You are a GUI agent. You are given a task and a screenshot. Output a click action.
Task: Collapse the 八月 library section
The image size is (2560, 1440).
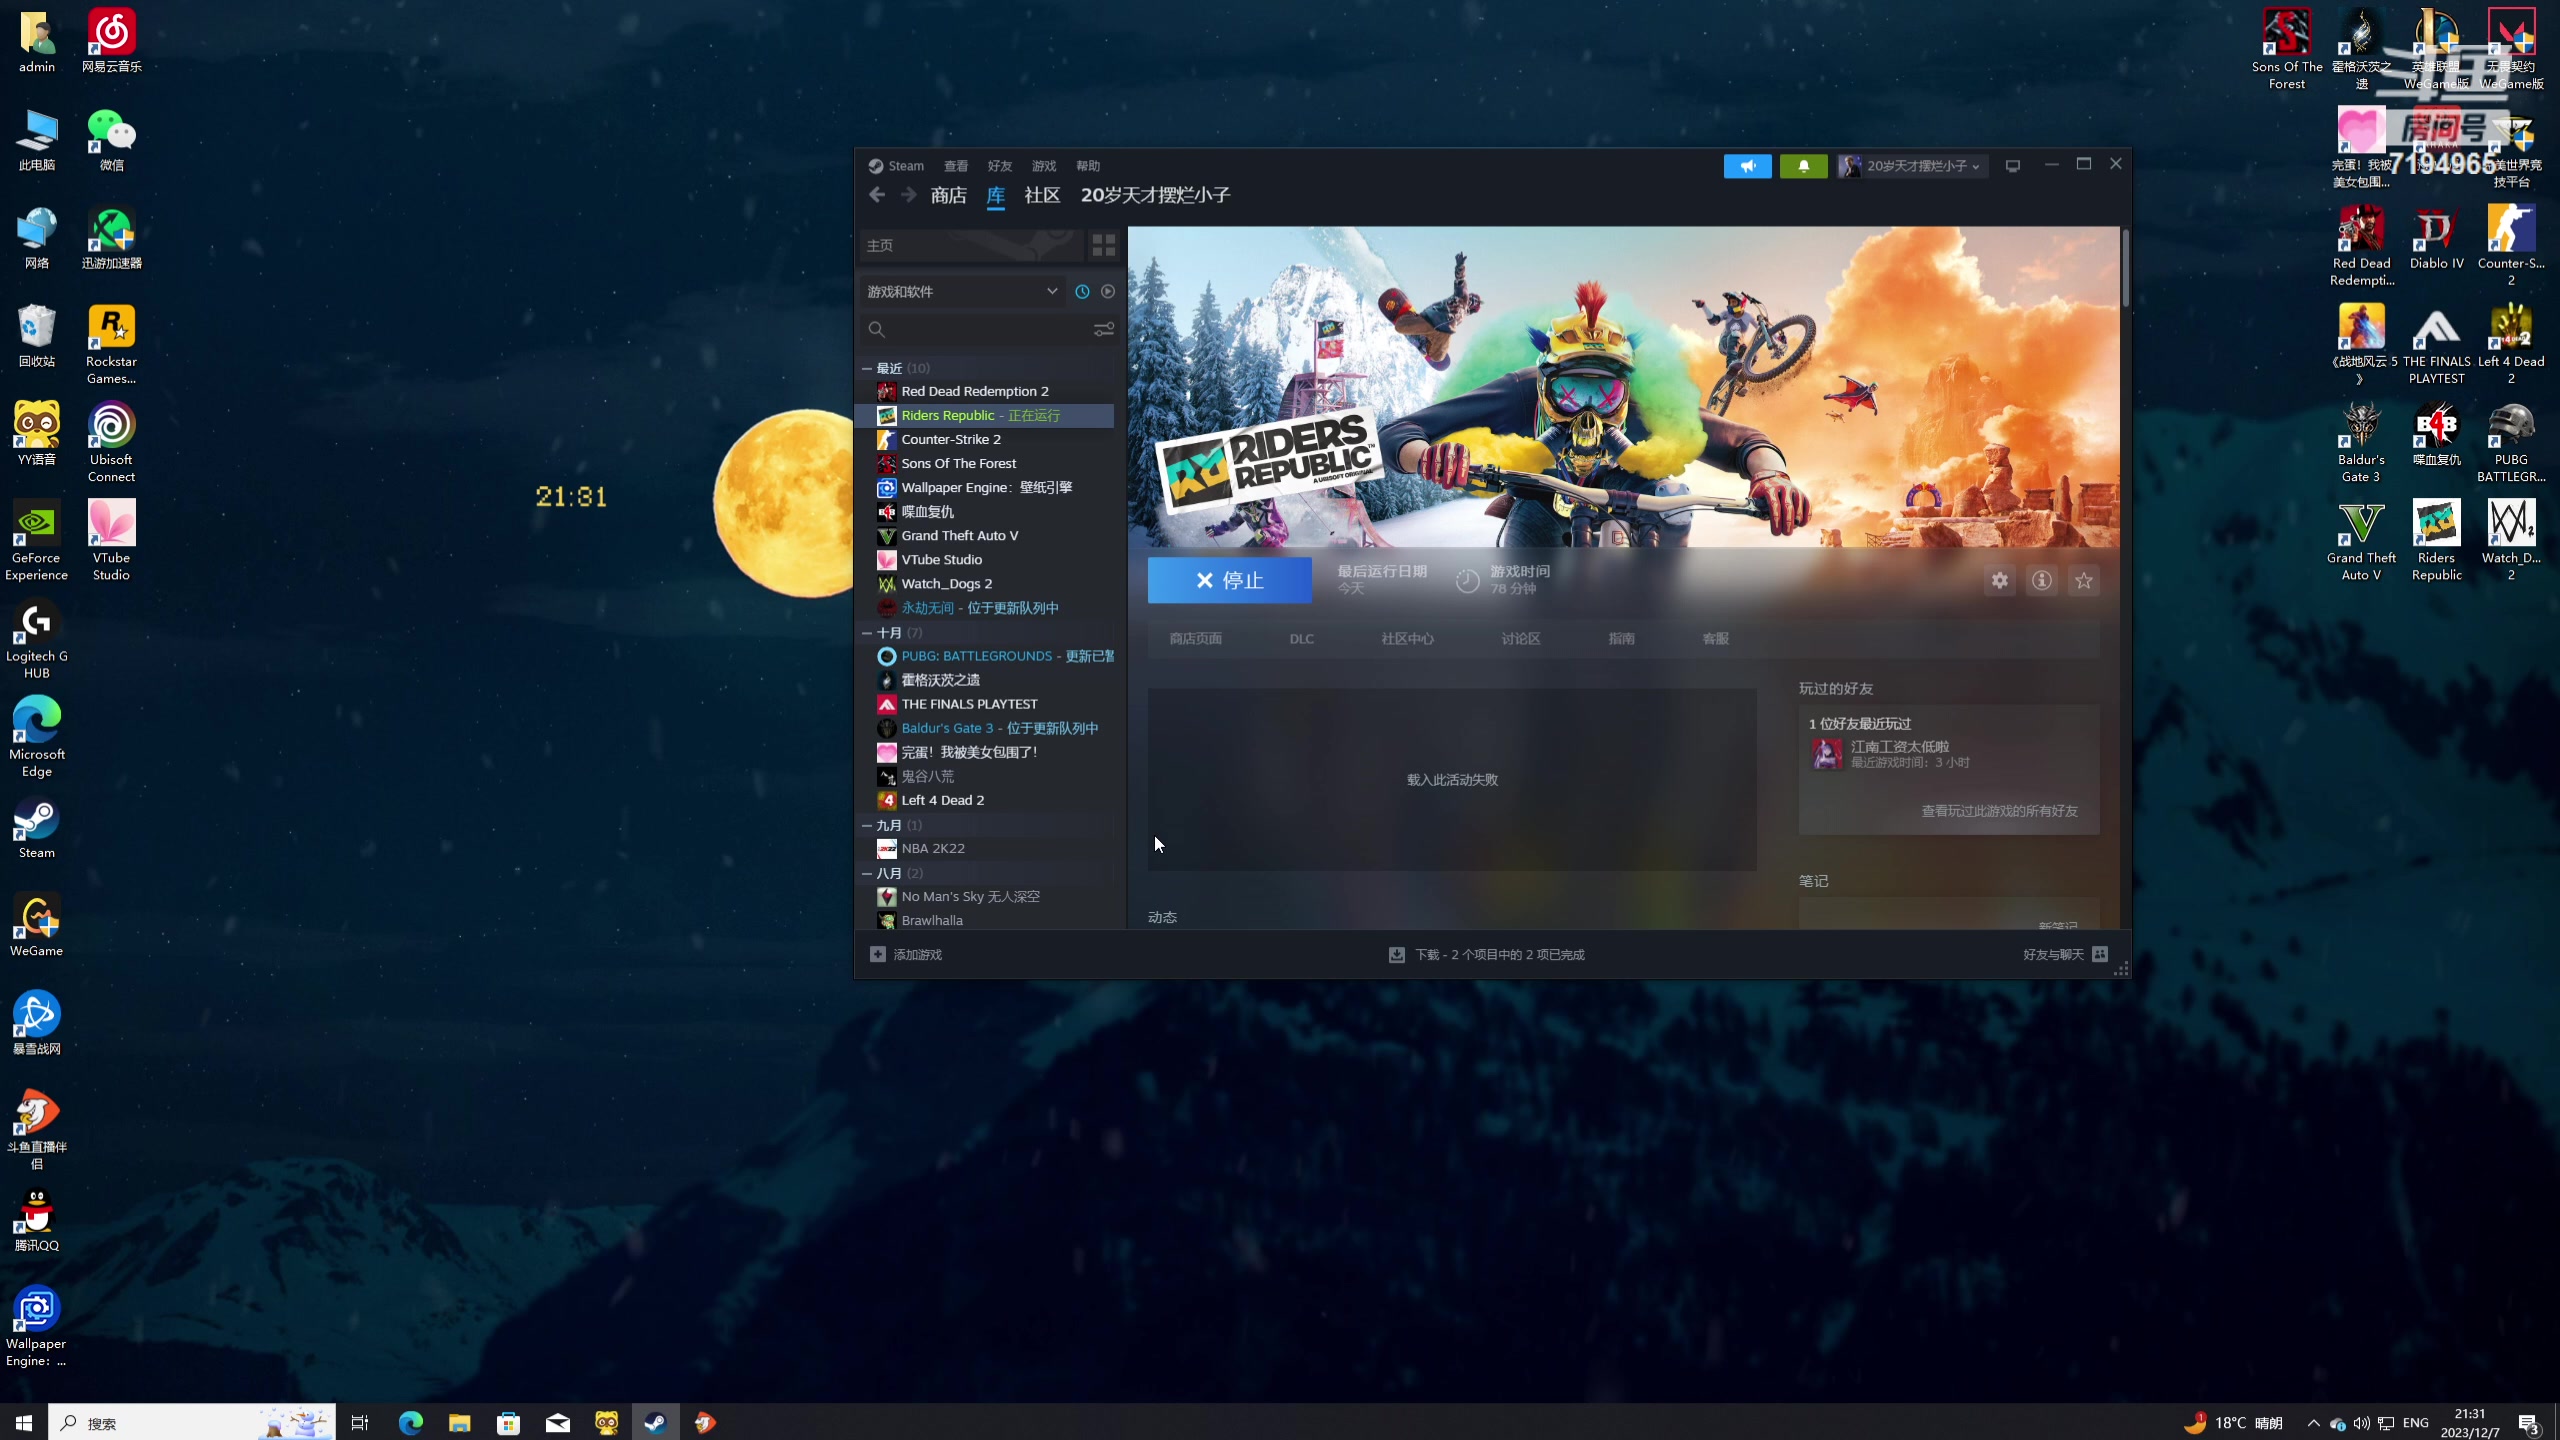click(x=867, y=873)
